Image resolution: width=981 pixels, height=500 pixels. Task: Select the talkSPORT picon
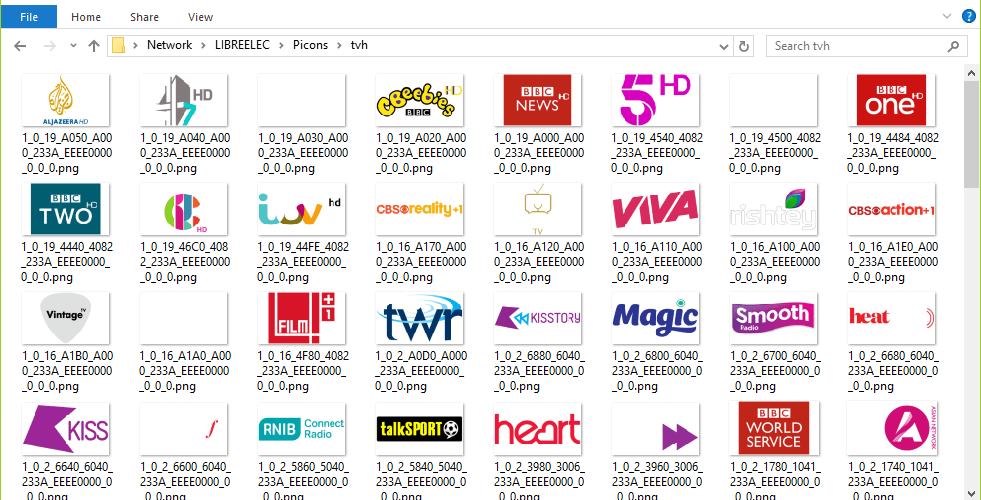point(420,429)
